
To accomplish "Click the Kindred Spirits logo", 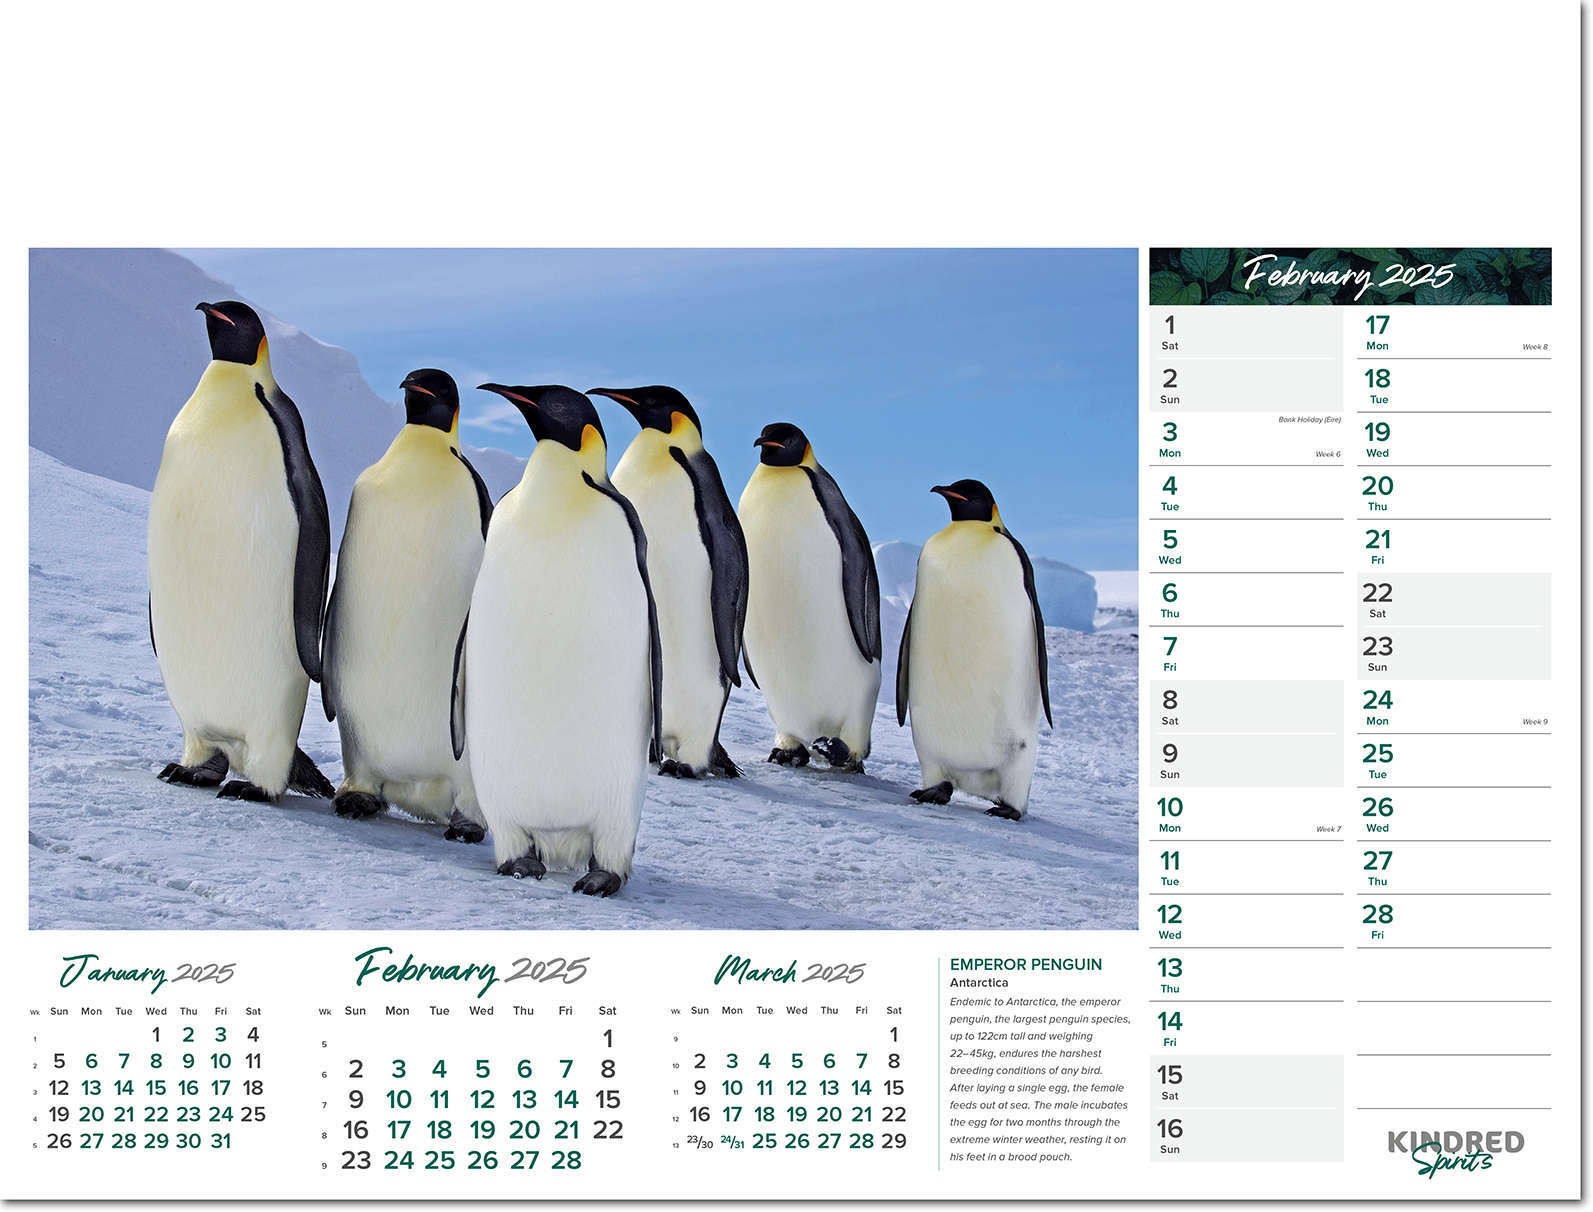I will (x=1455, y=1152).
